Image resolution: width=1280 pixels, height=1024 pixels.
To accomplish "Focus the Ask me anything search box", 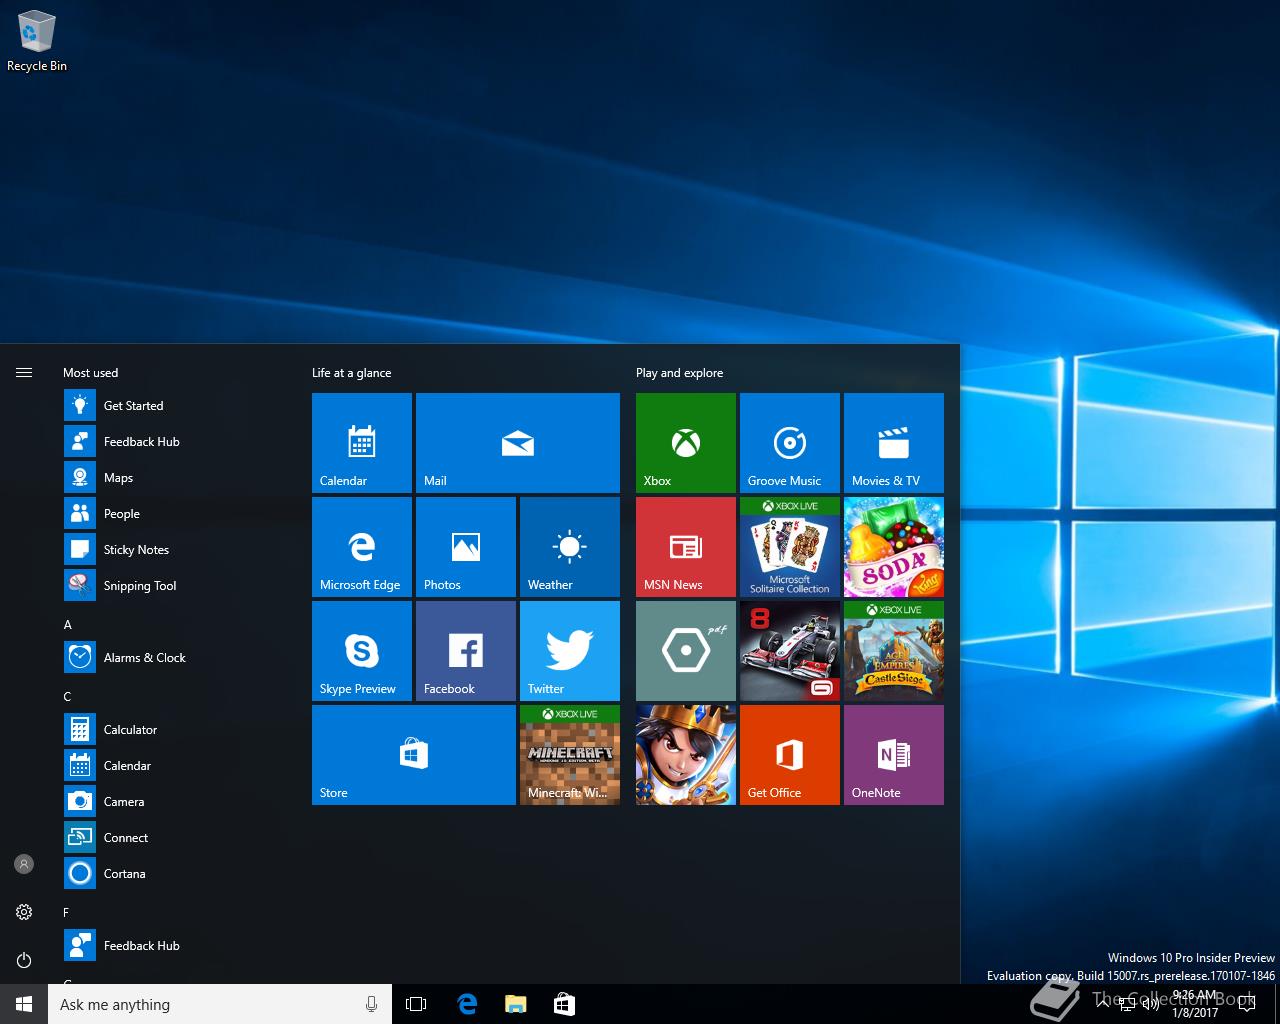I will point(220,1004).
